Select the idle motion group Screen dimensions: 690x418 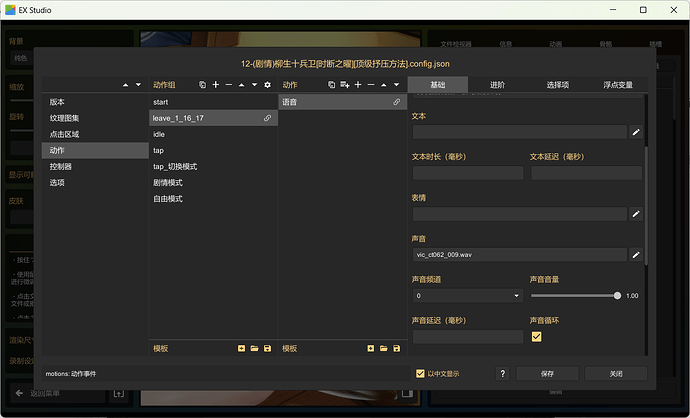(x=213, y=134)
